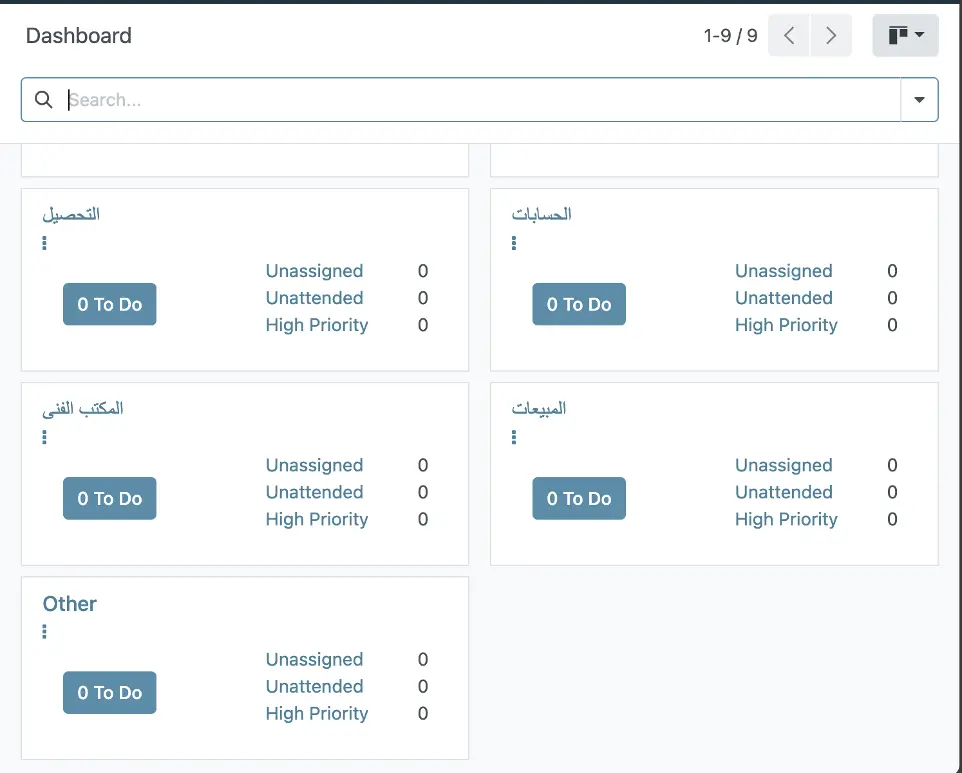Click 0 To Do button in الحسابات
This screenshot has height=773, width=962.
tap(579, 305)
